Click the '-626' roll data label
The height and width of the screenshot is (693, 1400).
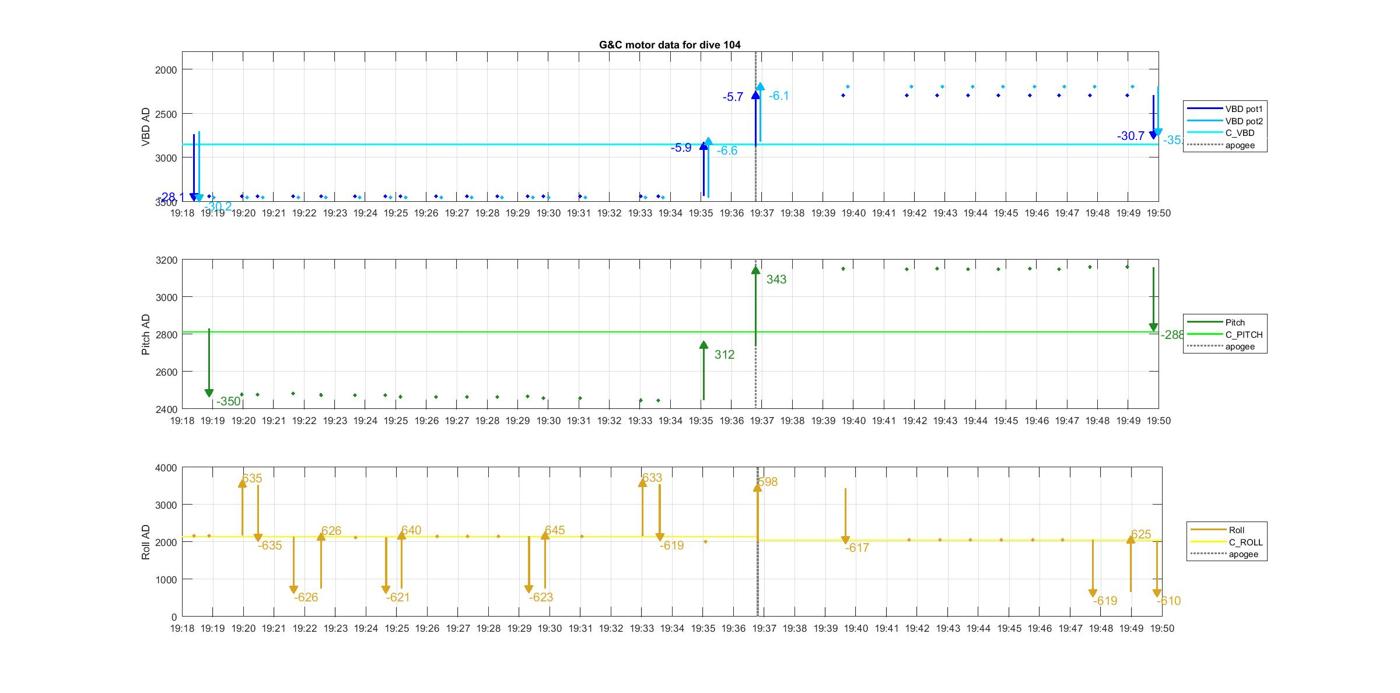tap(306, 598)
